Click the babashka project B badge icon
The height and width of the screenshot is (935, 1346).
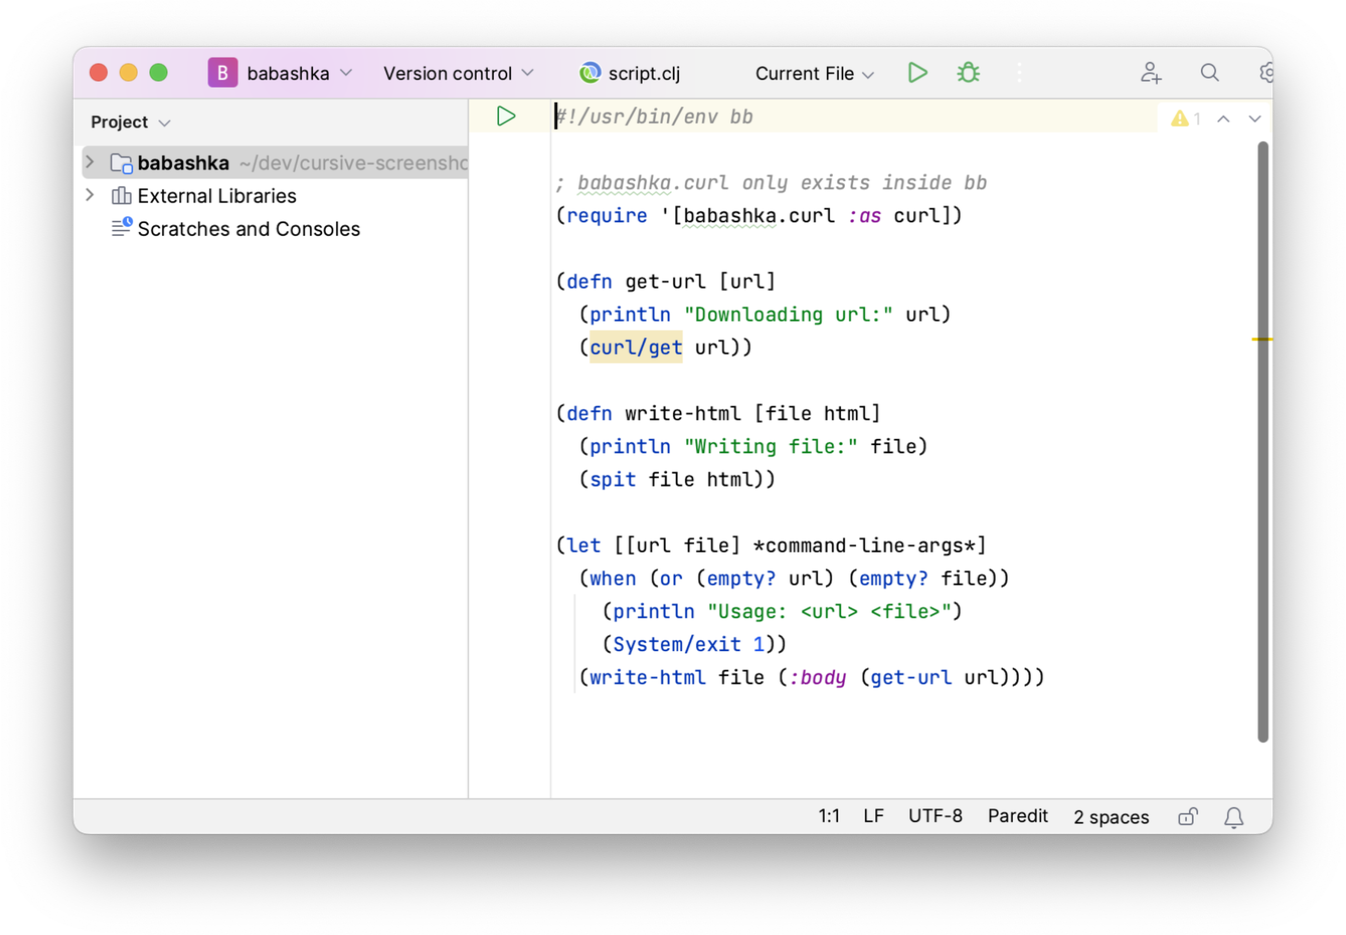click(x=222, y=73)
